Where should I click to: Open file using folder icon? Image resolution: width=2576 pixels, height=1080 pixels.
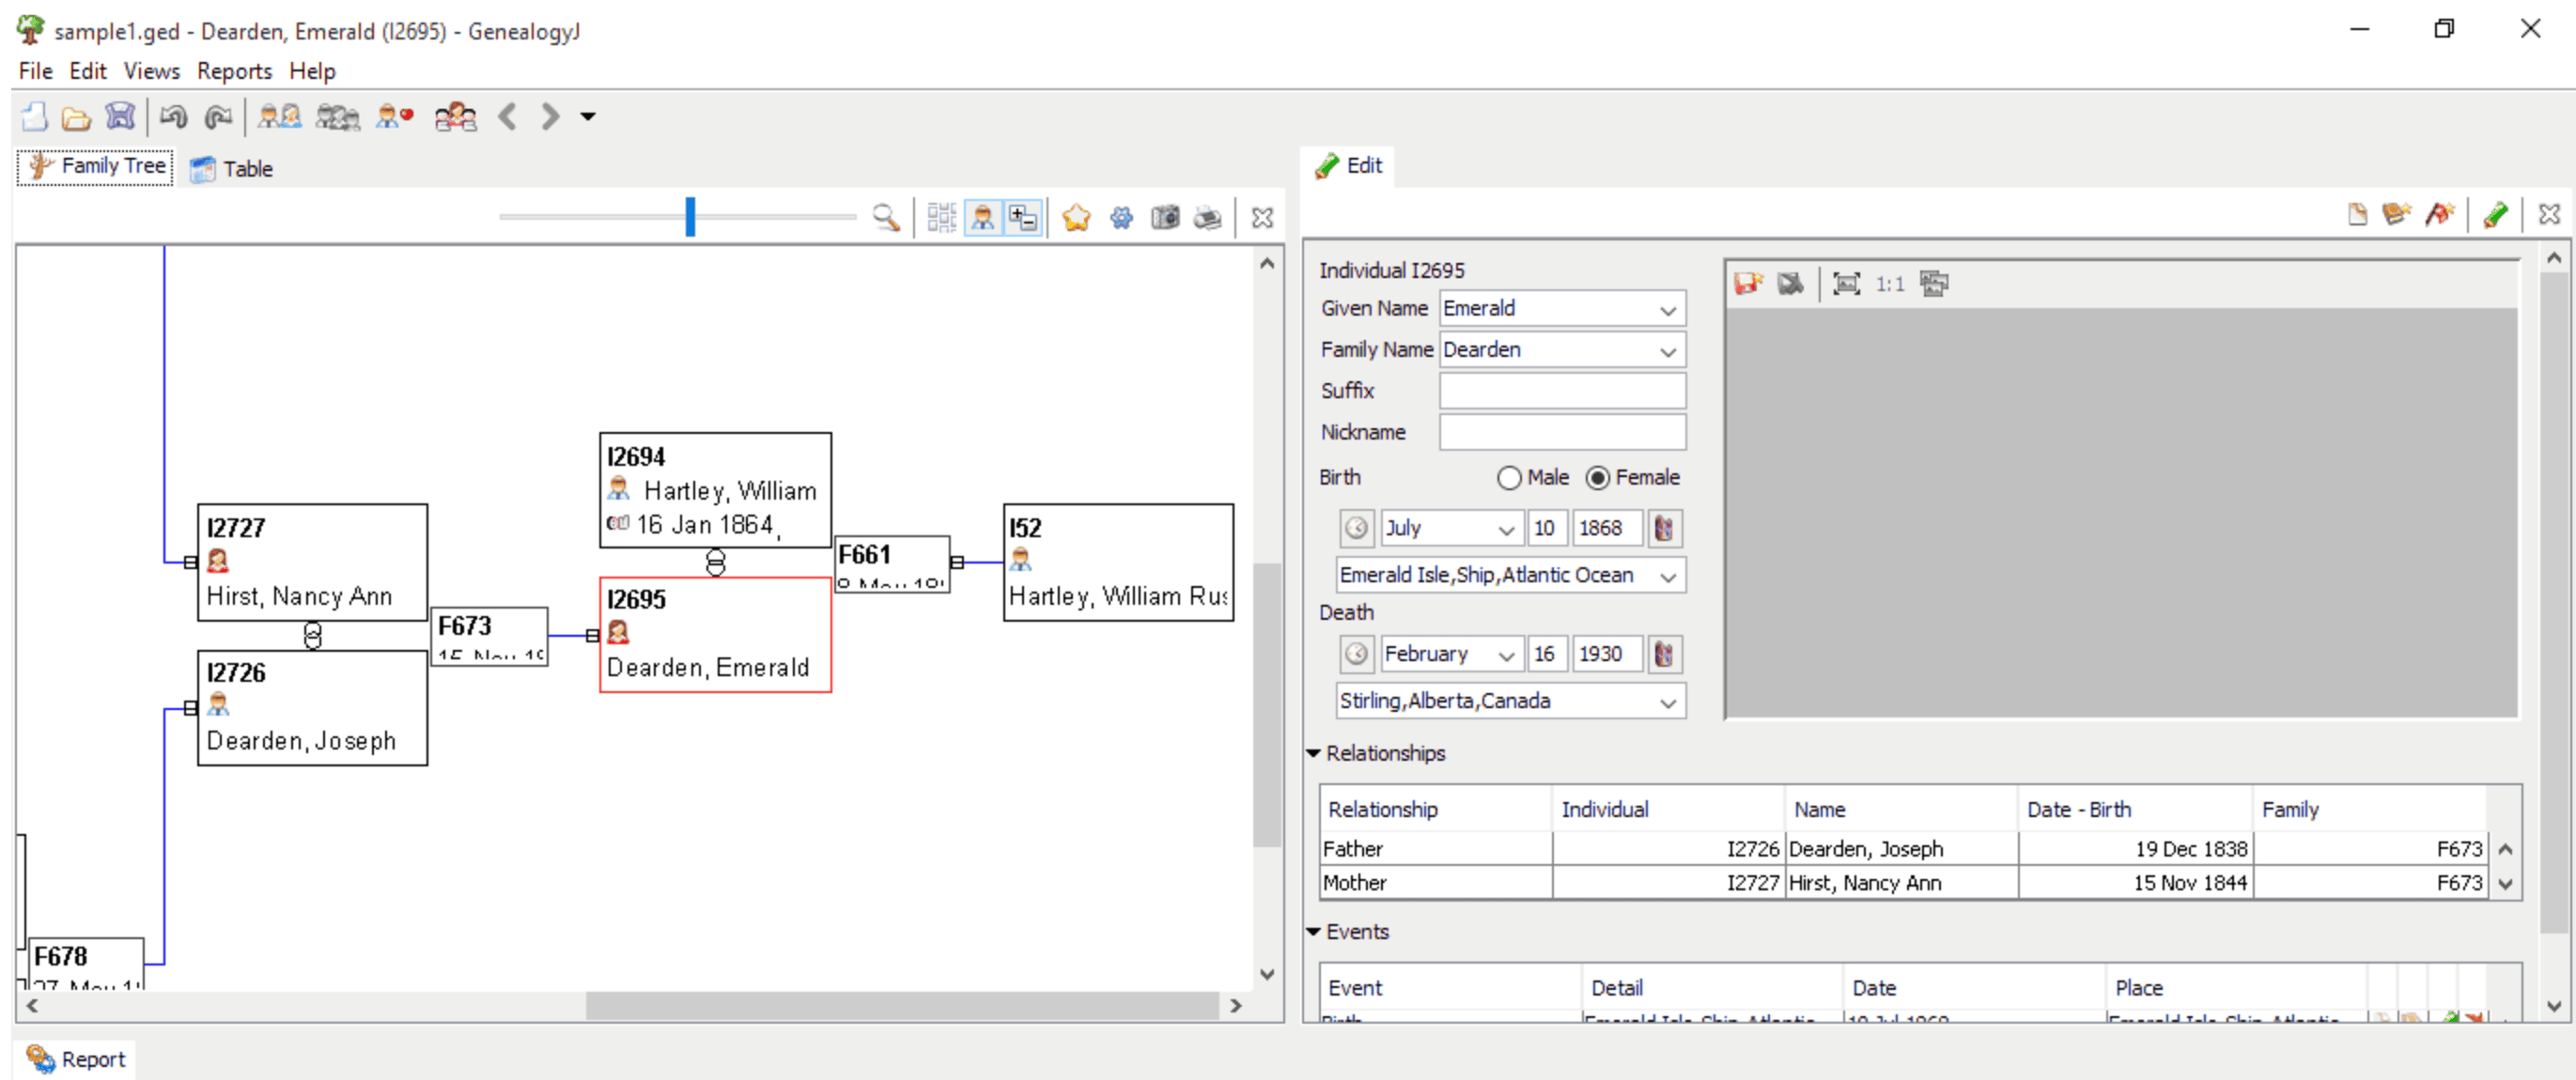tap(76, 118)
